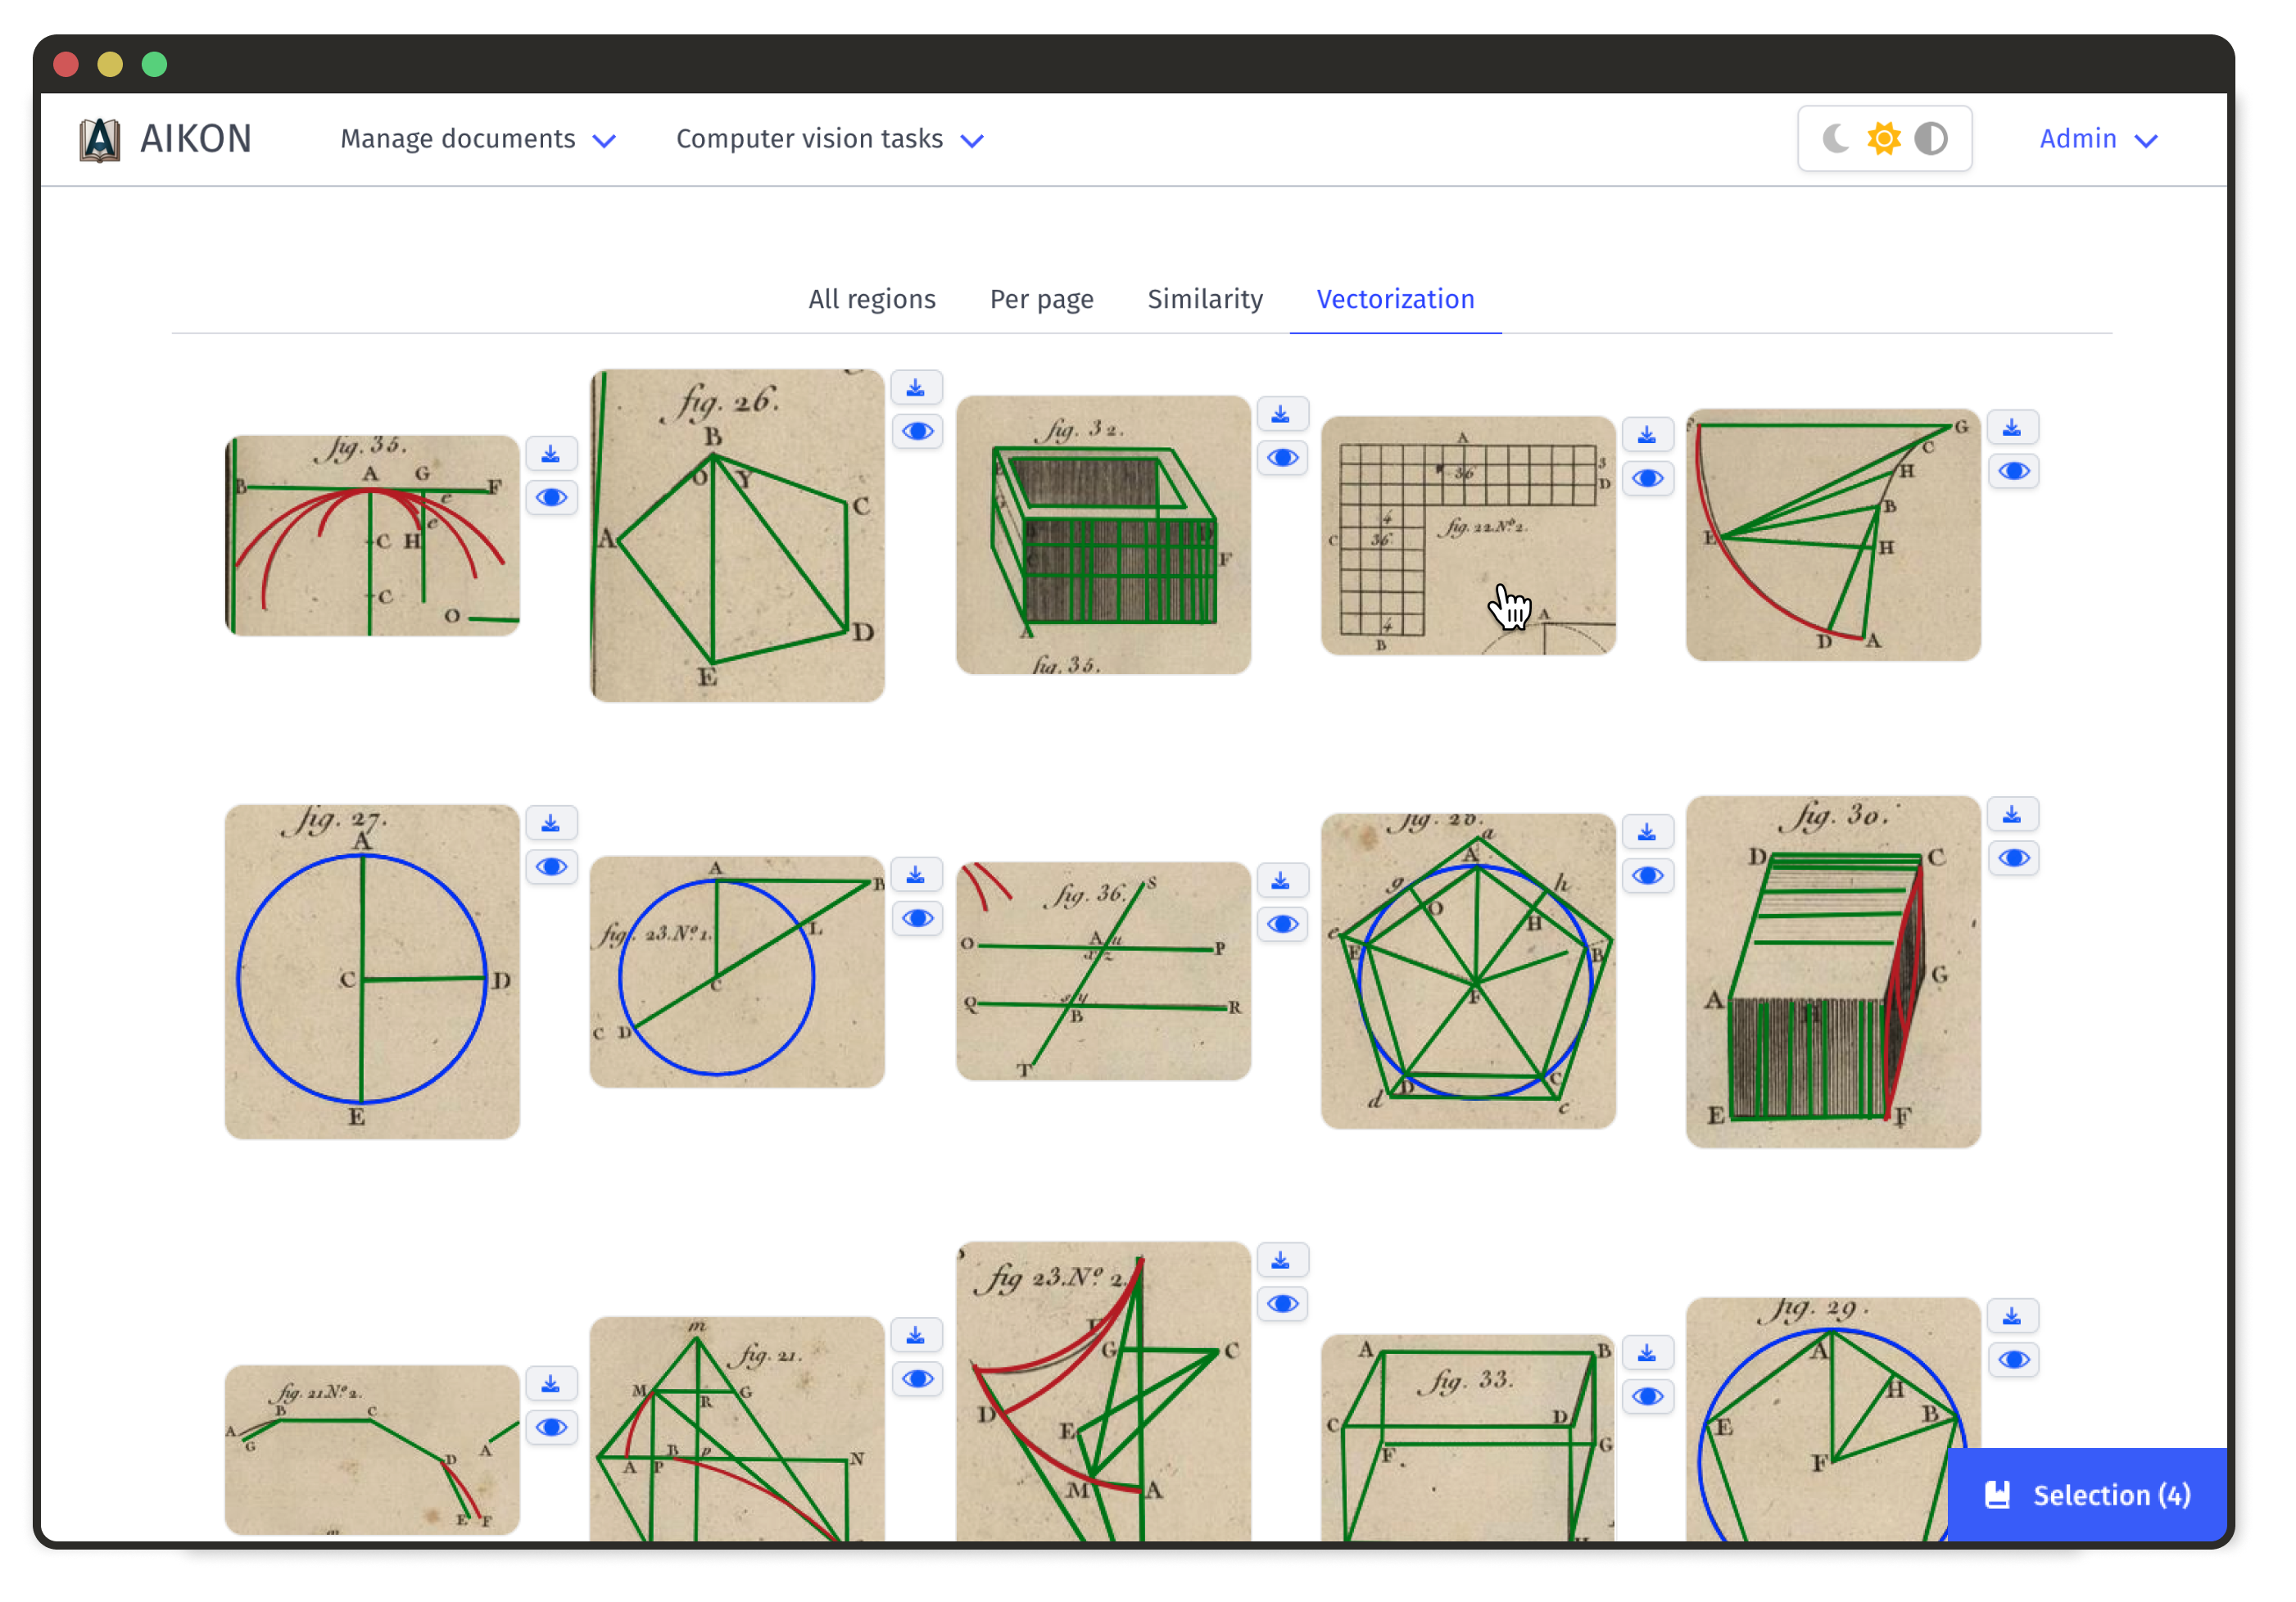Expand the Computer vision tasks menu
Viewport: 2296px width, 1602px height.
829,139
